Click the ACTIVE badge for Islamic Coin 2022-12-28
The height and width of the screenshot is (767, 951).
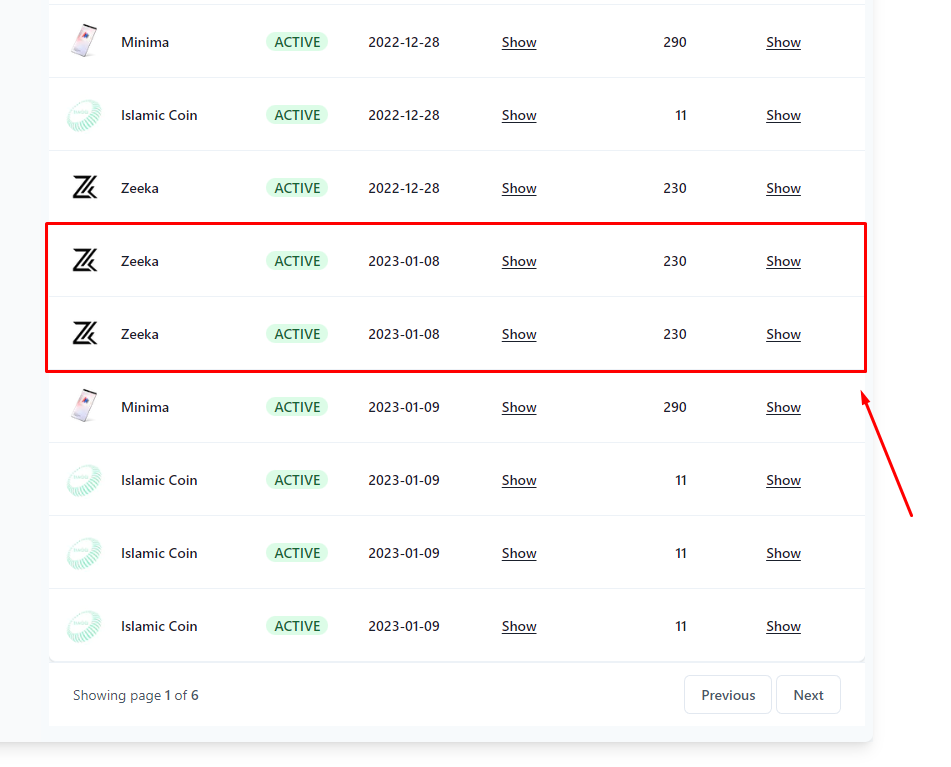point(297,115)
